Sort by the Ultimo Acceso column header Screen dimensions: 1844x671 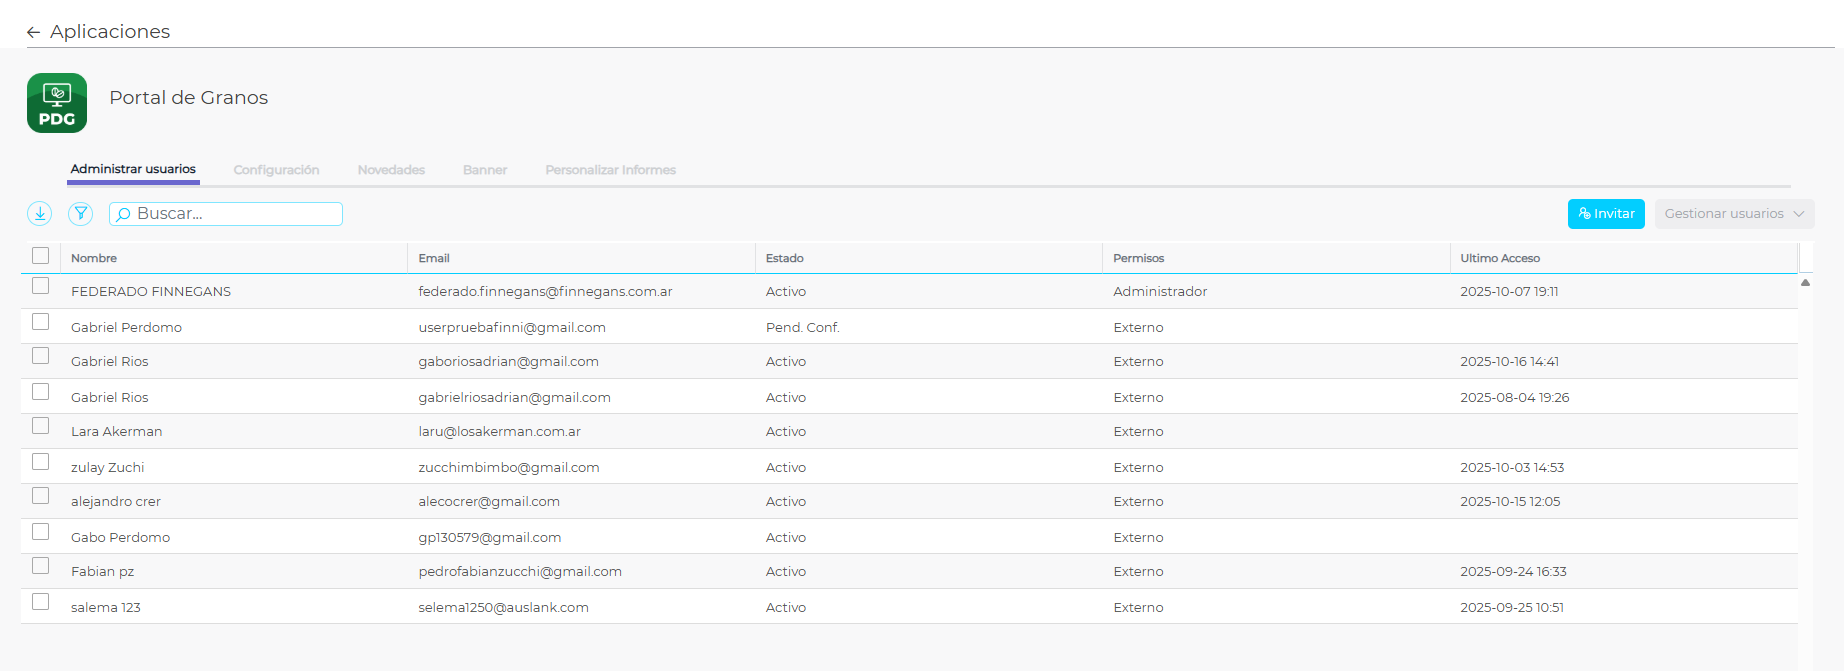click(x=1499, y=258)
